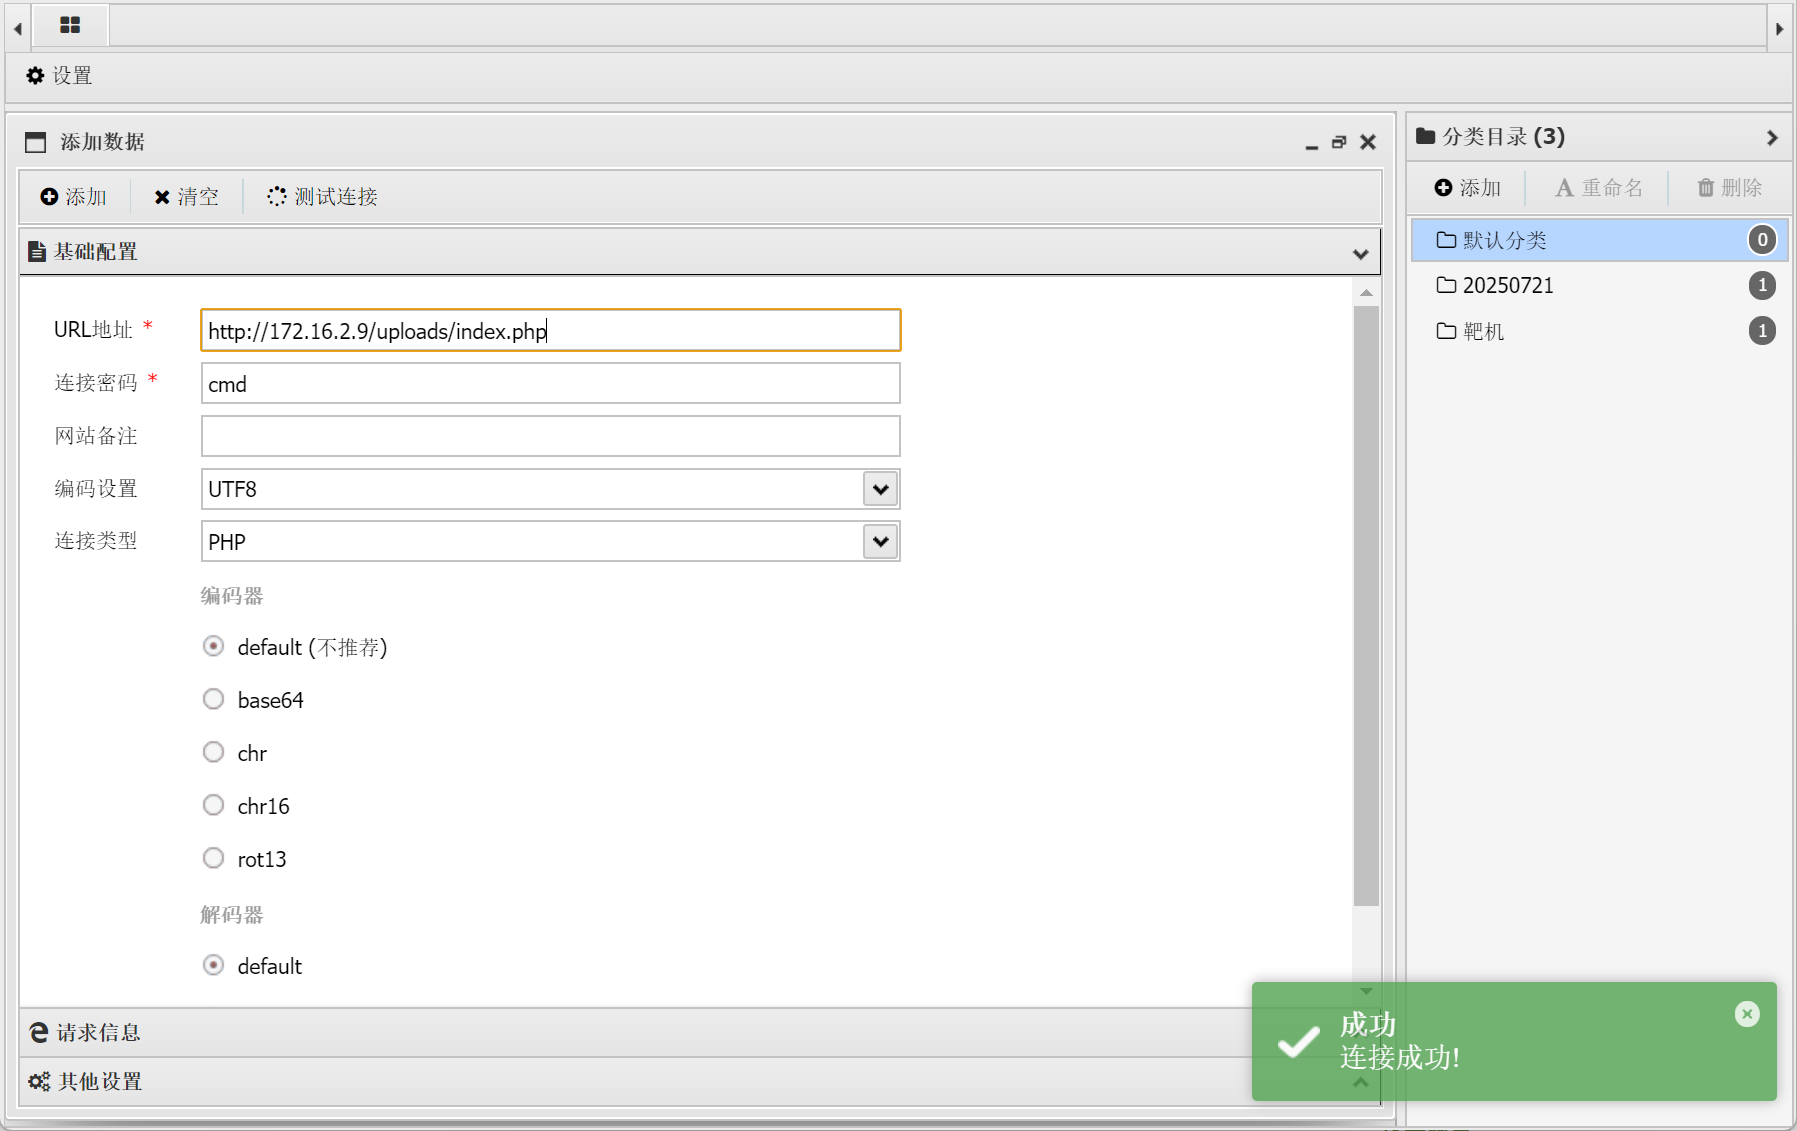This screenshot has height=1131, width=1797.
Task: Collapse the 分类目录 panel with the chevron
Action: 1772,138
